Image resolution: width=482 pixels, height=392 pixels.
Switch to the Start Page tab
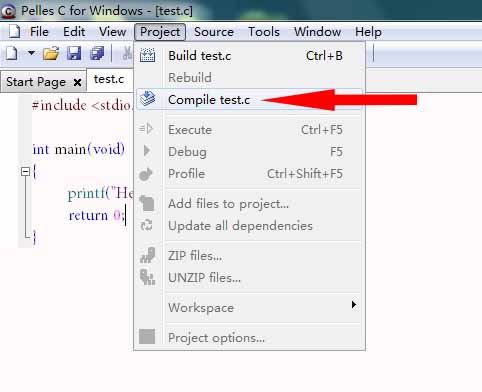(36, 82)
